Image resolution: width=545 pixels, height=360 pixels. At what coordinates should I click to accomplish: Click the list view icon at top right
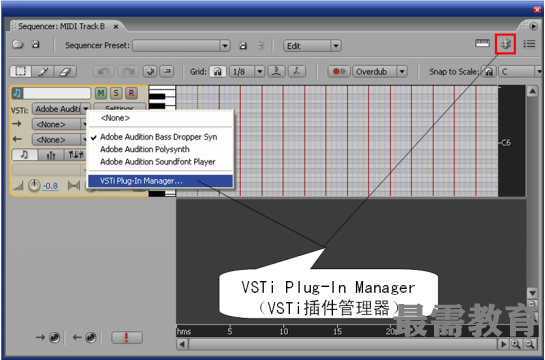point(529,44)
